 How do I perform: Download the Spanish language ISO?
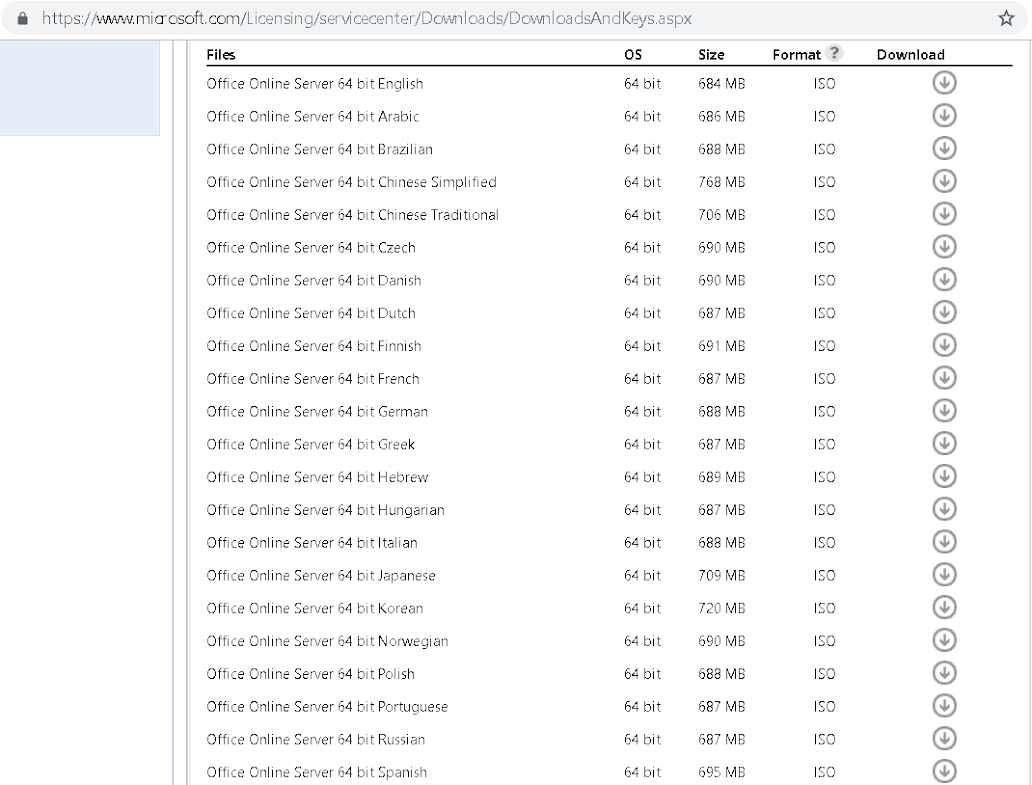[x=944, y=771]
